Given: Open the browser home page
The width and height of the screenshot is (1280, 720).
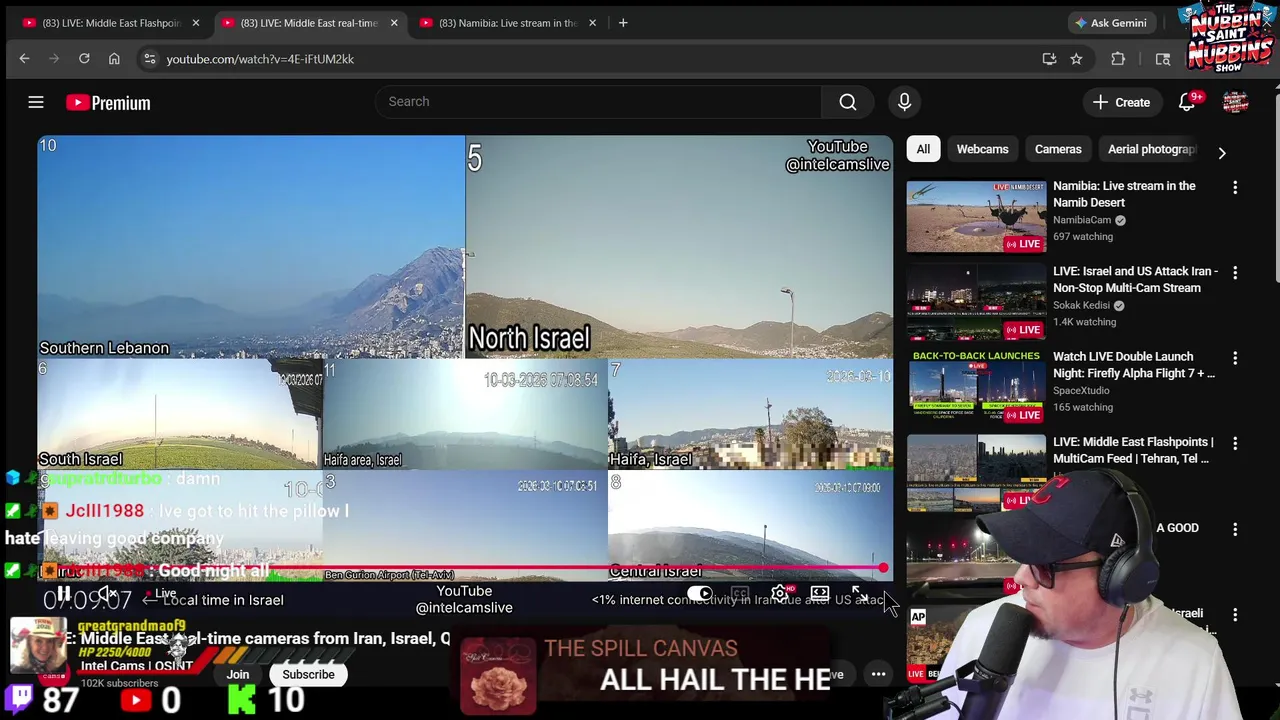Looking at the screenshot, I should tap(114, 59).
